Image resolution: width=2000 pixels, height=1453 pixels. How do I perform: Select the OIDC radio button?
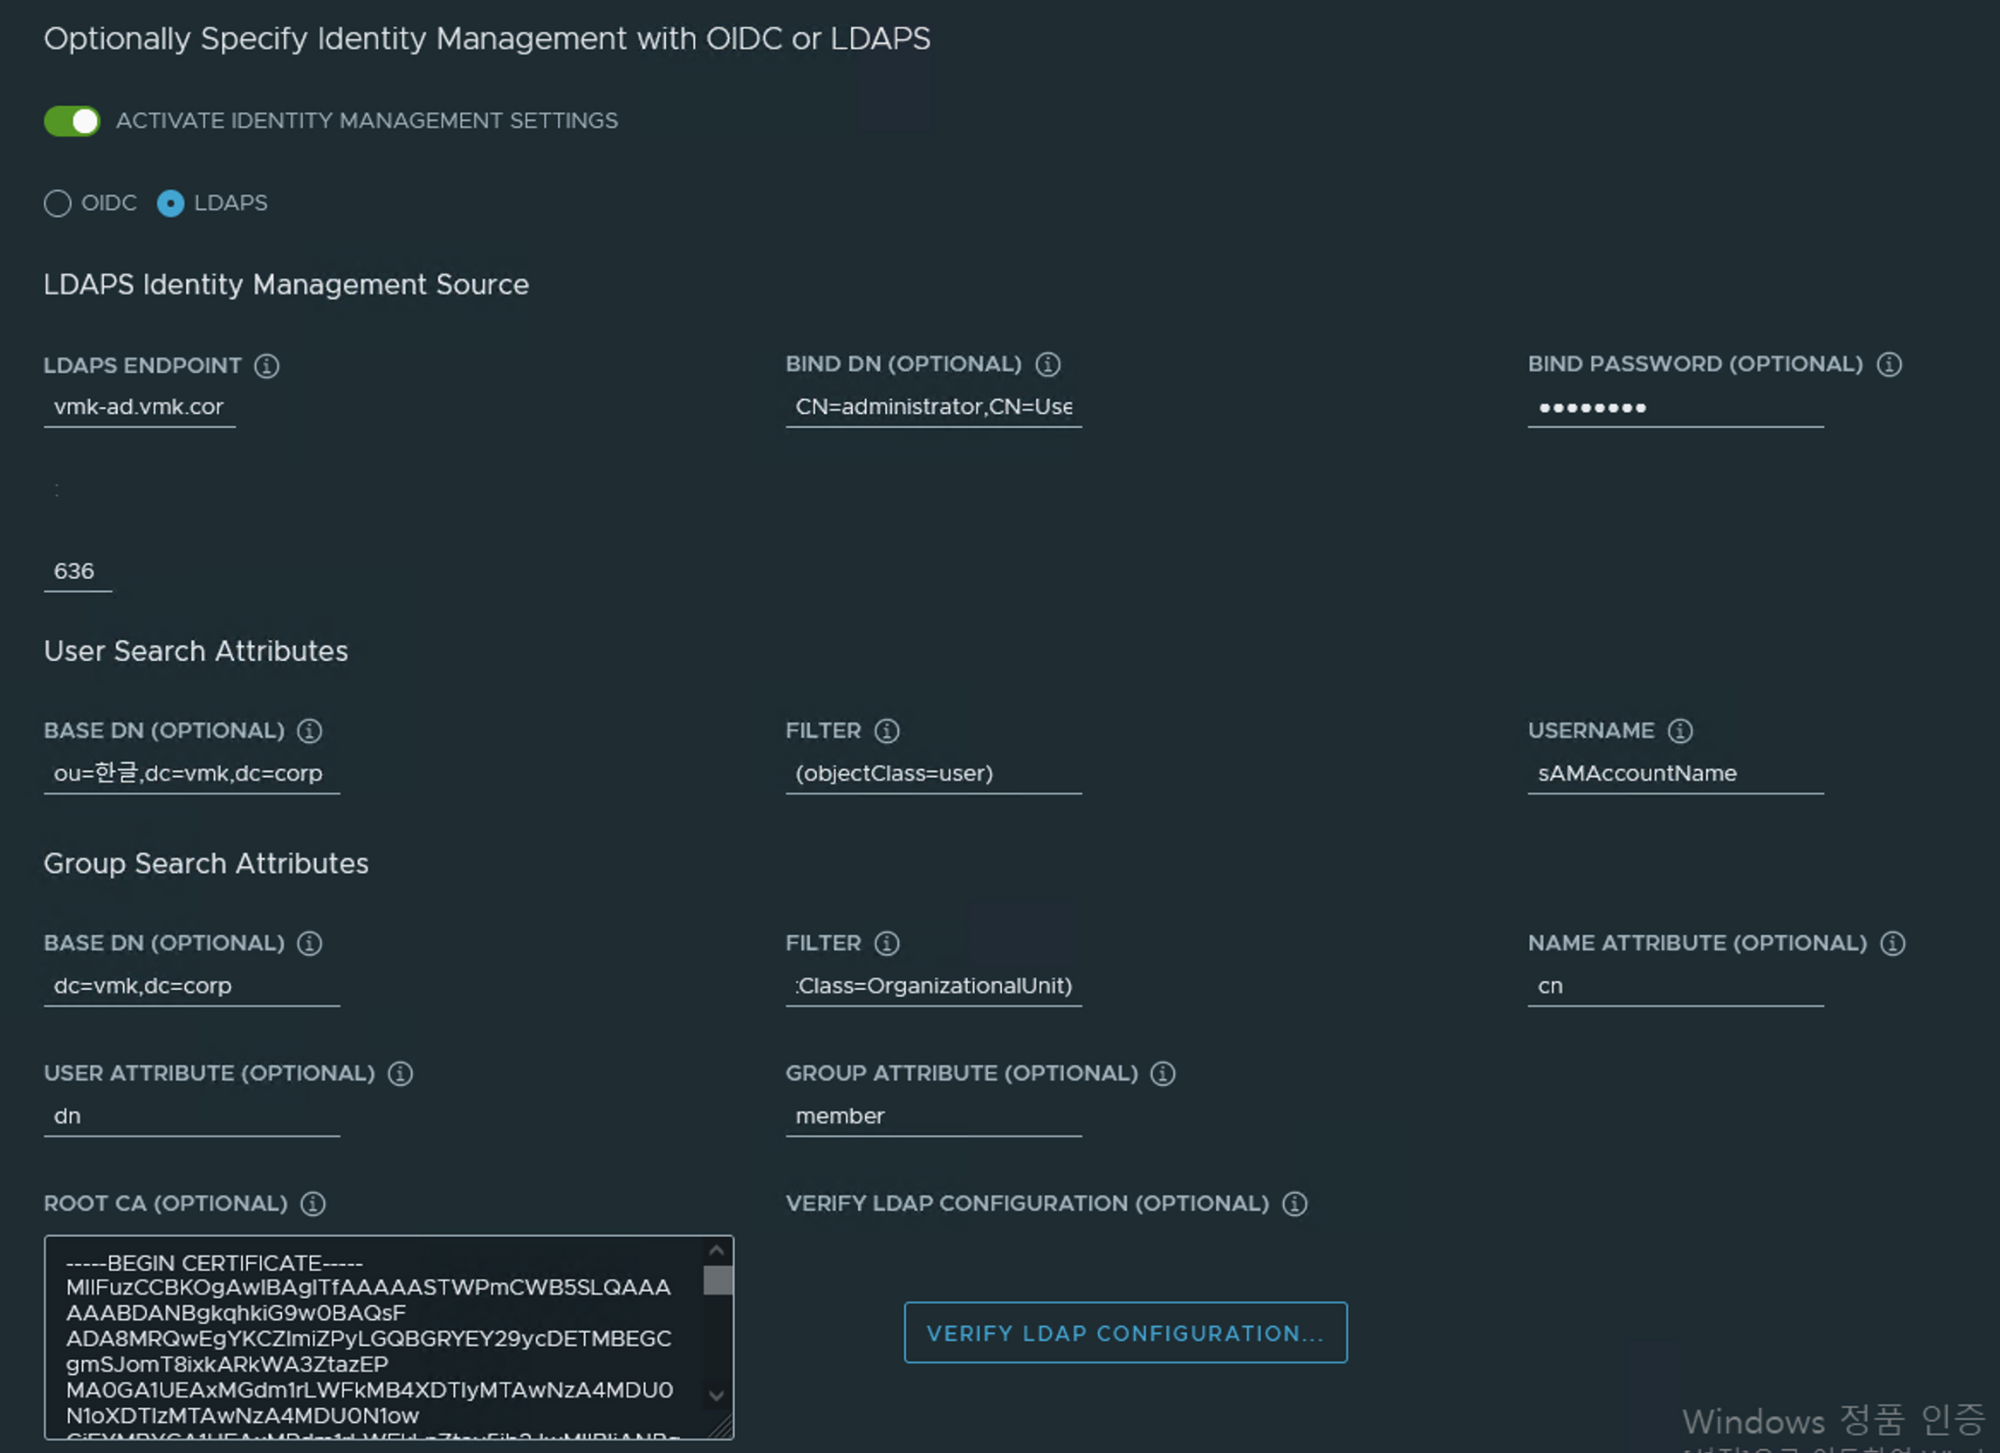coord(58,204)
